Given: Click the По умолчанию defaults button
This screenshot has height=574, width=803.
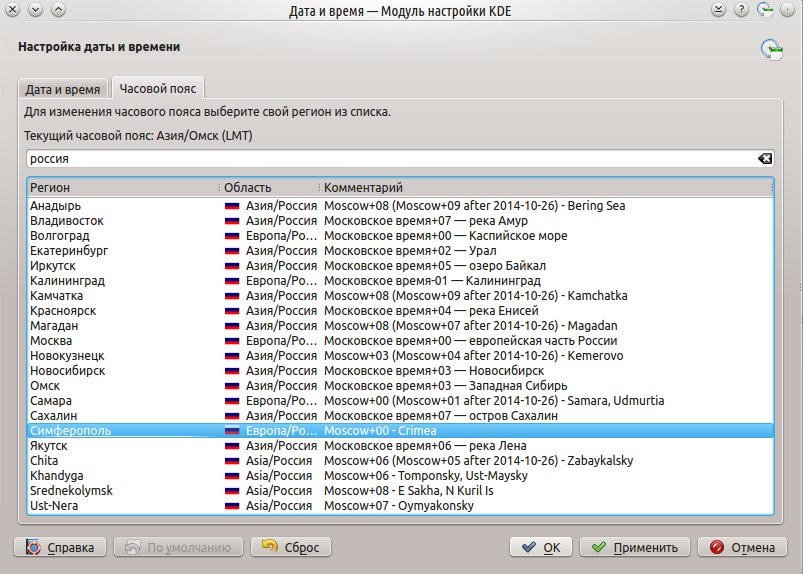Looking at the screenshot, I should pos(178,547).
